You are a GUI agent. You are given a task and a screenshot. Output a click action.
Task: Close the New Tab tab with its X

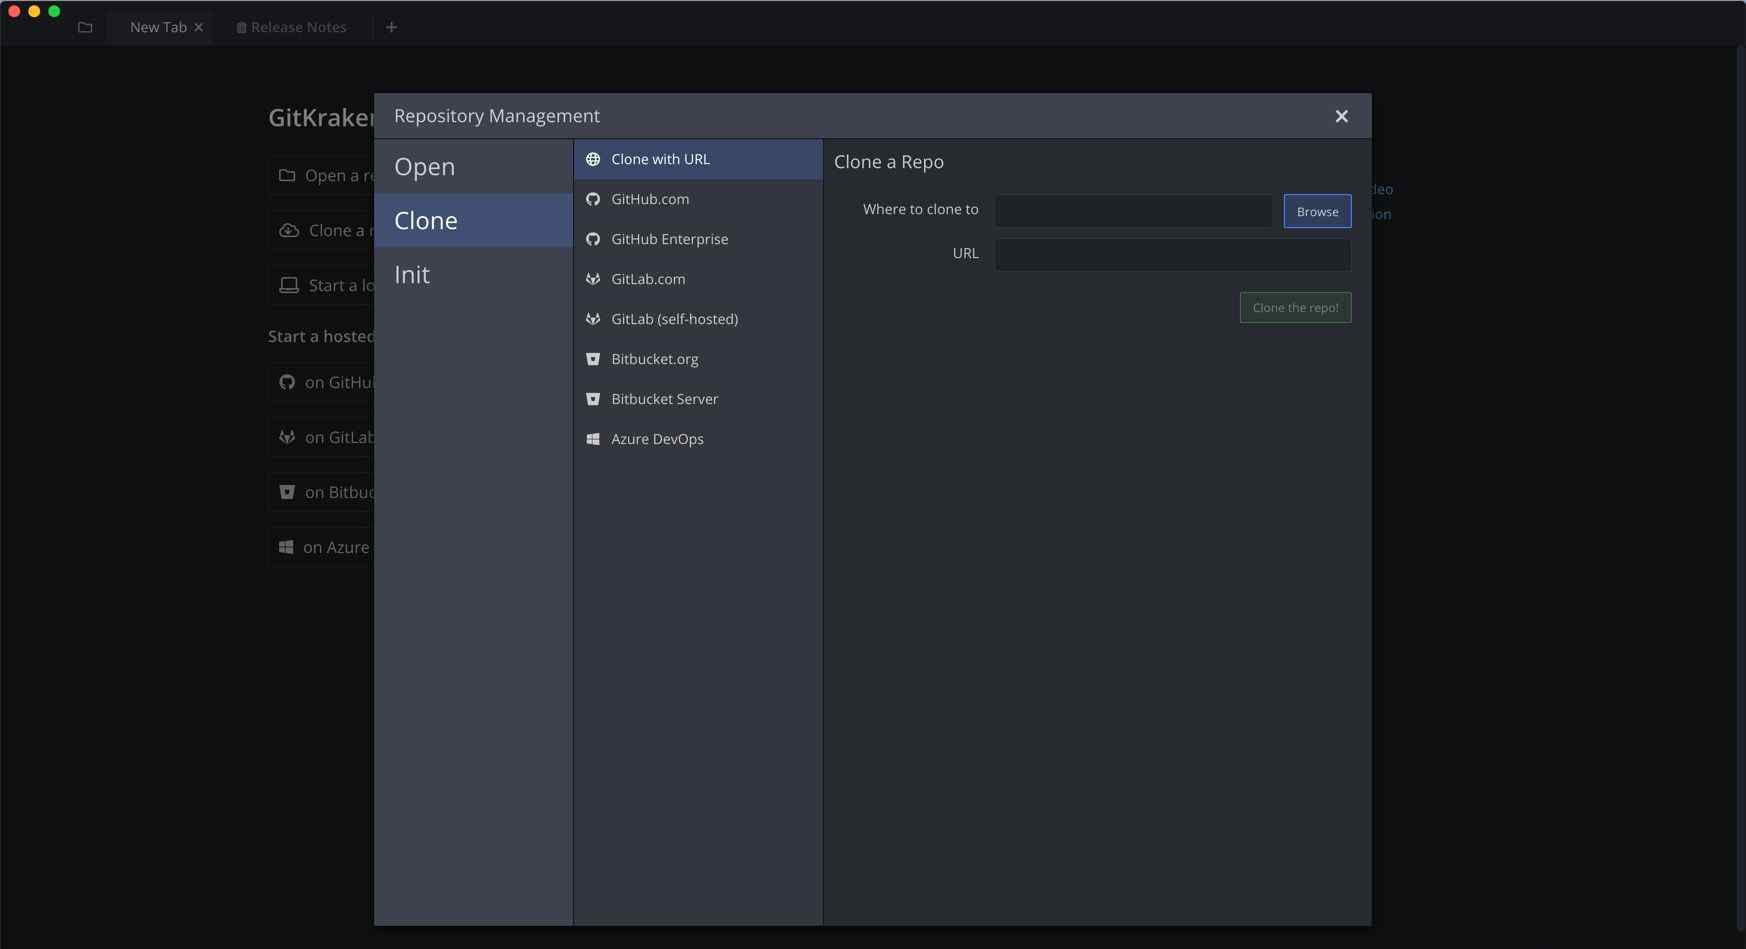pyautogui.click(x=199, y=27)
